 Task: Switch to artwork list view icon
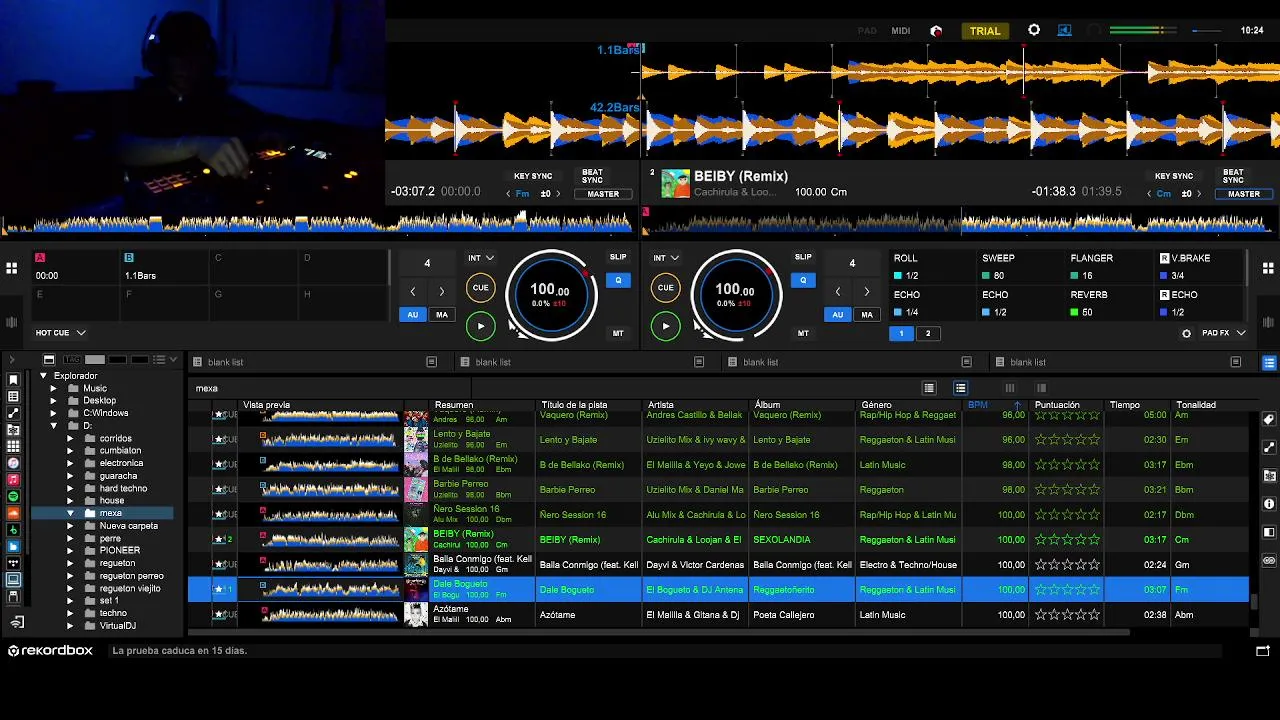click(x=960, y=388)
